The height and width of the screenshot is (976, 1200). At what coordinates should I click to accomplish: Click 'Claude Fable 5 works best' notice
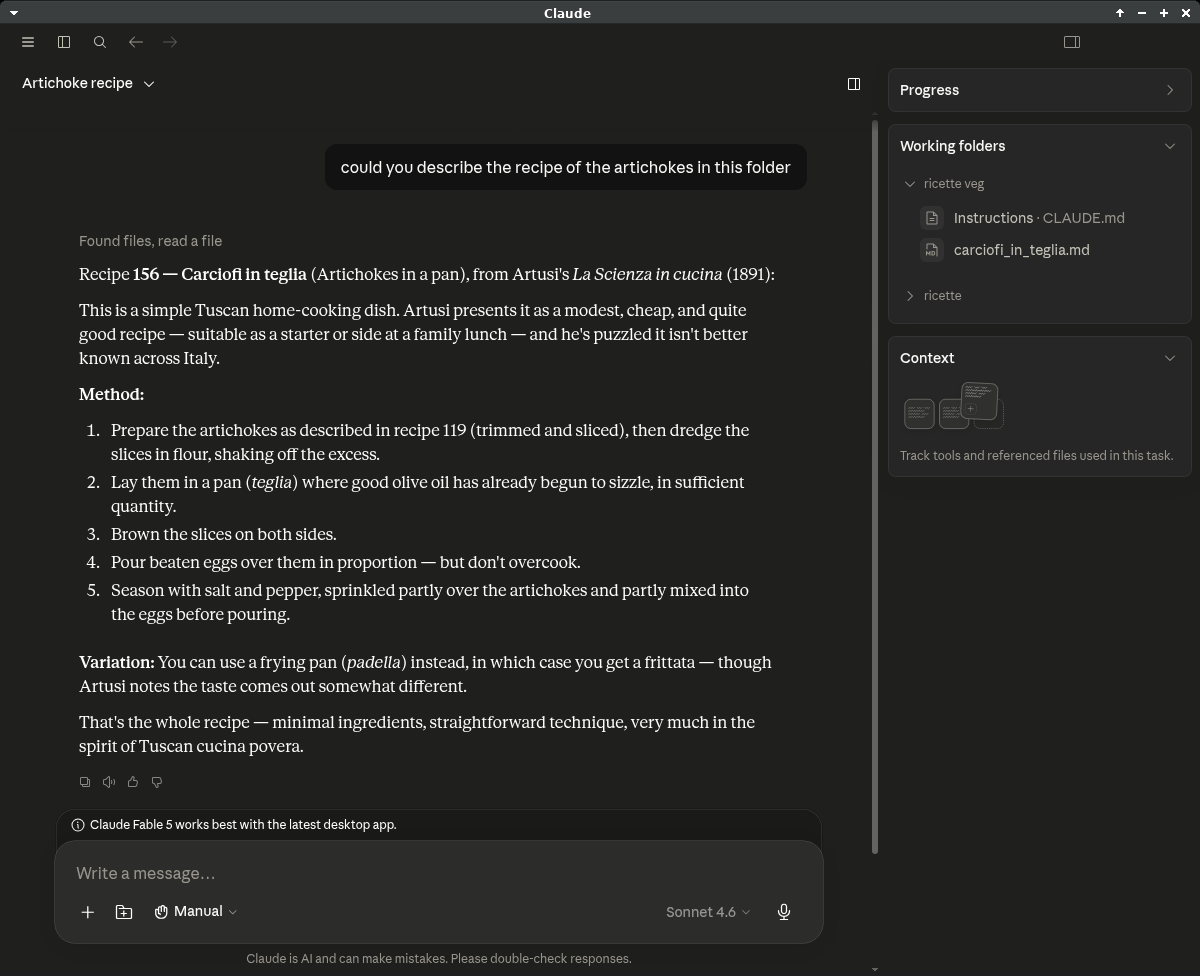tap(243, 825)
